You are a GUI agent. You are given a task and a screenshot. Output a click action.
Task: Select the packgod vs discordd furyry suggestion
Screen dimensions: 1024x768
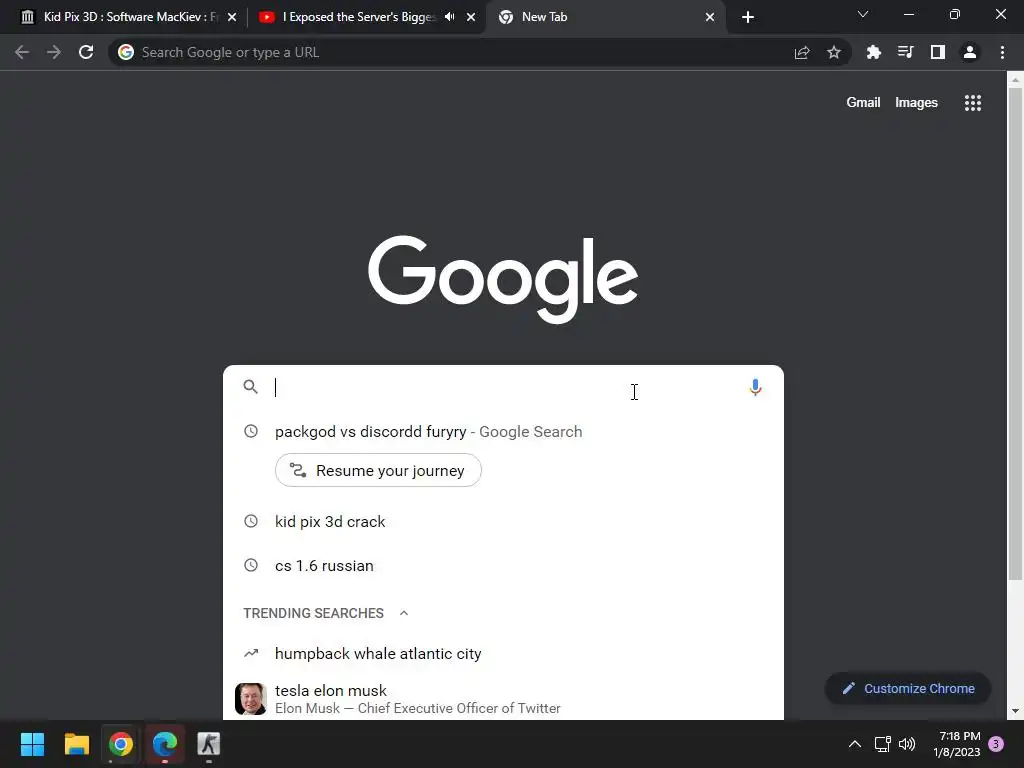point(503,432)
